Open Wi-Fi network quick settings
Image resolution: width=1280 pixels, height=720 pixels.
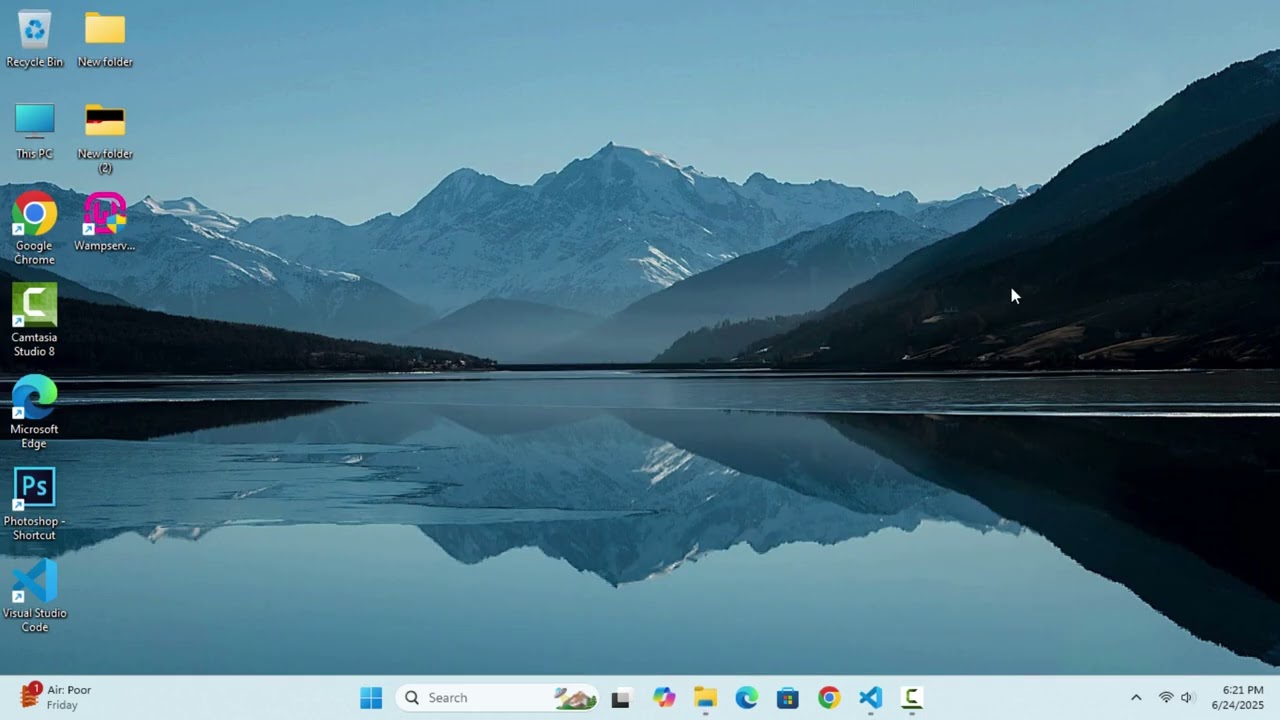click(x=1166, y=698)
